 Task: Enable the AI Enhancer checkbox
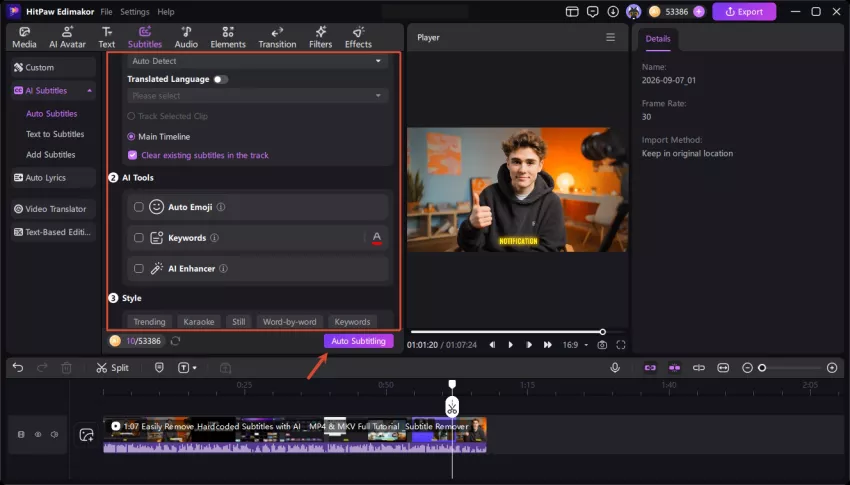point(139,269)
